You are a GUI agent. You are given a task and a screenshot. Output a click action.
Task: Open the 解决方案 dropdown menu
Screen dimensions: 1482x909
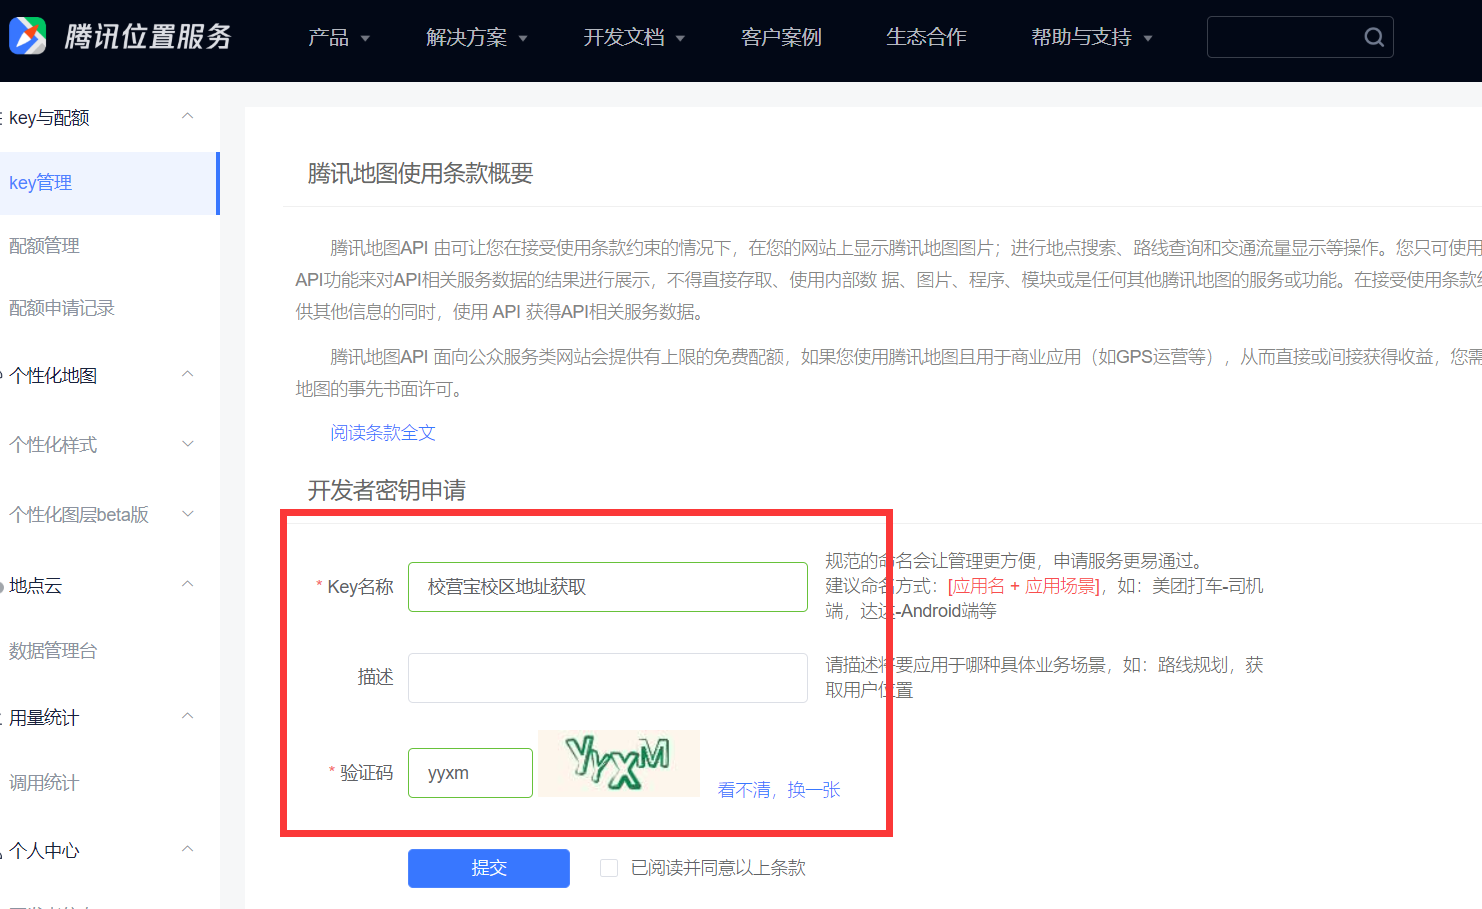coord(476,37)
